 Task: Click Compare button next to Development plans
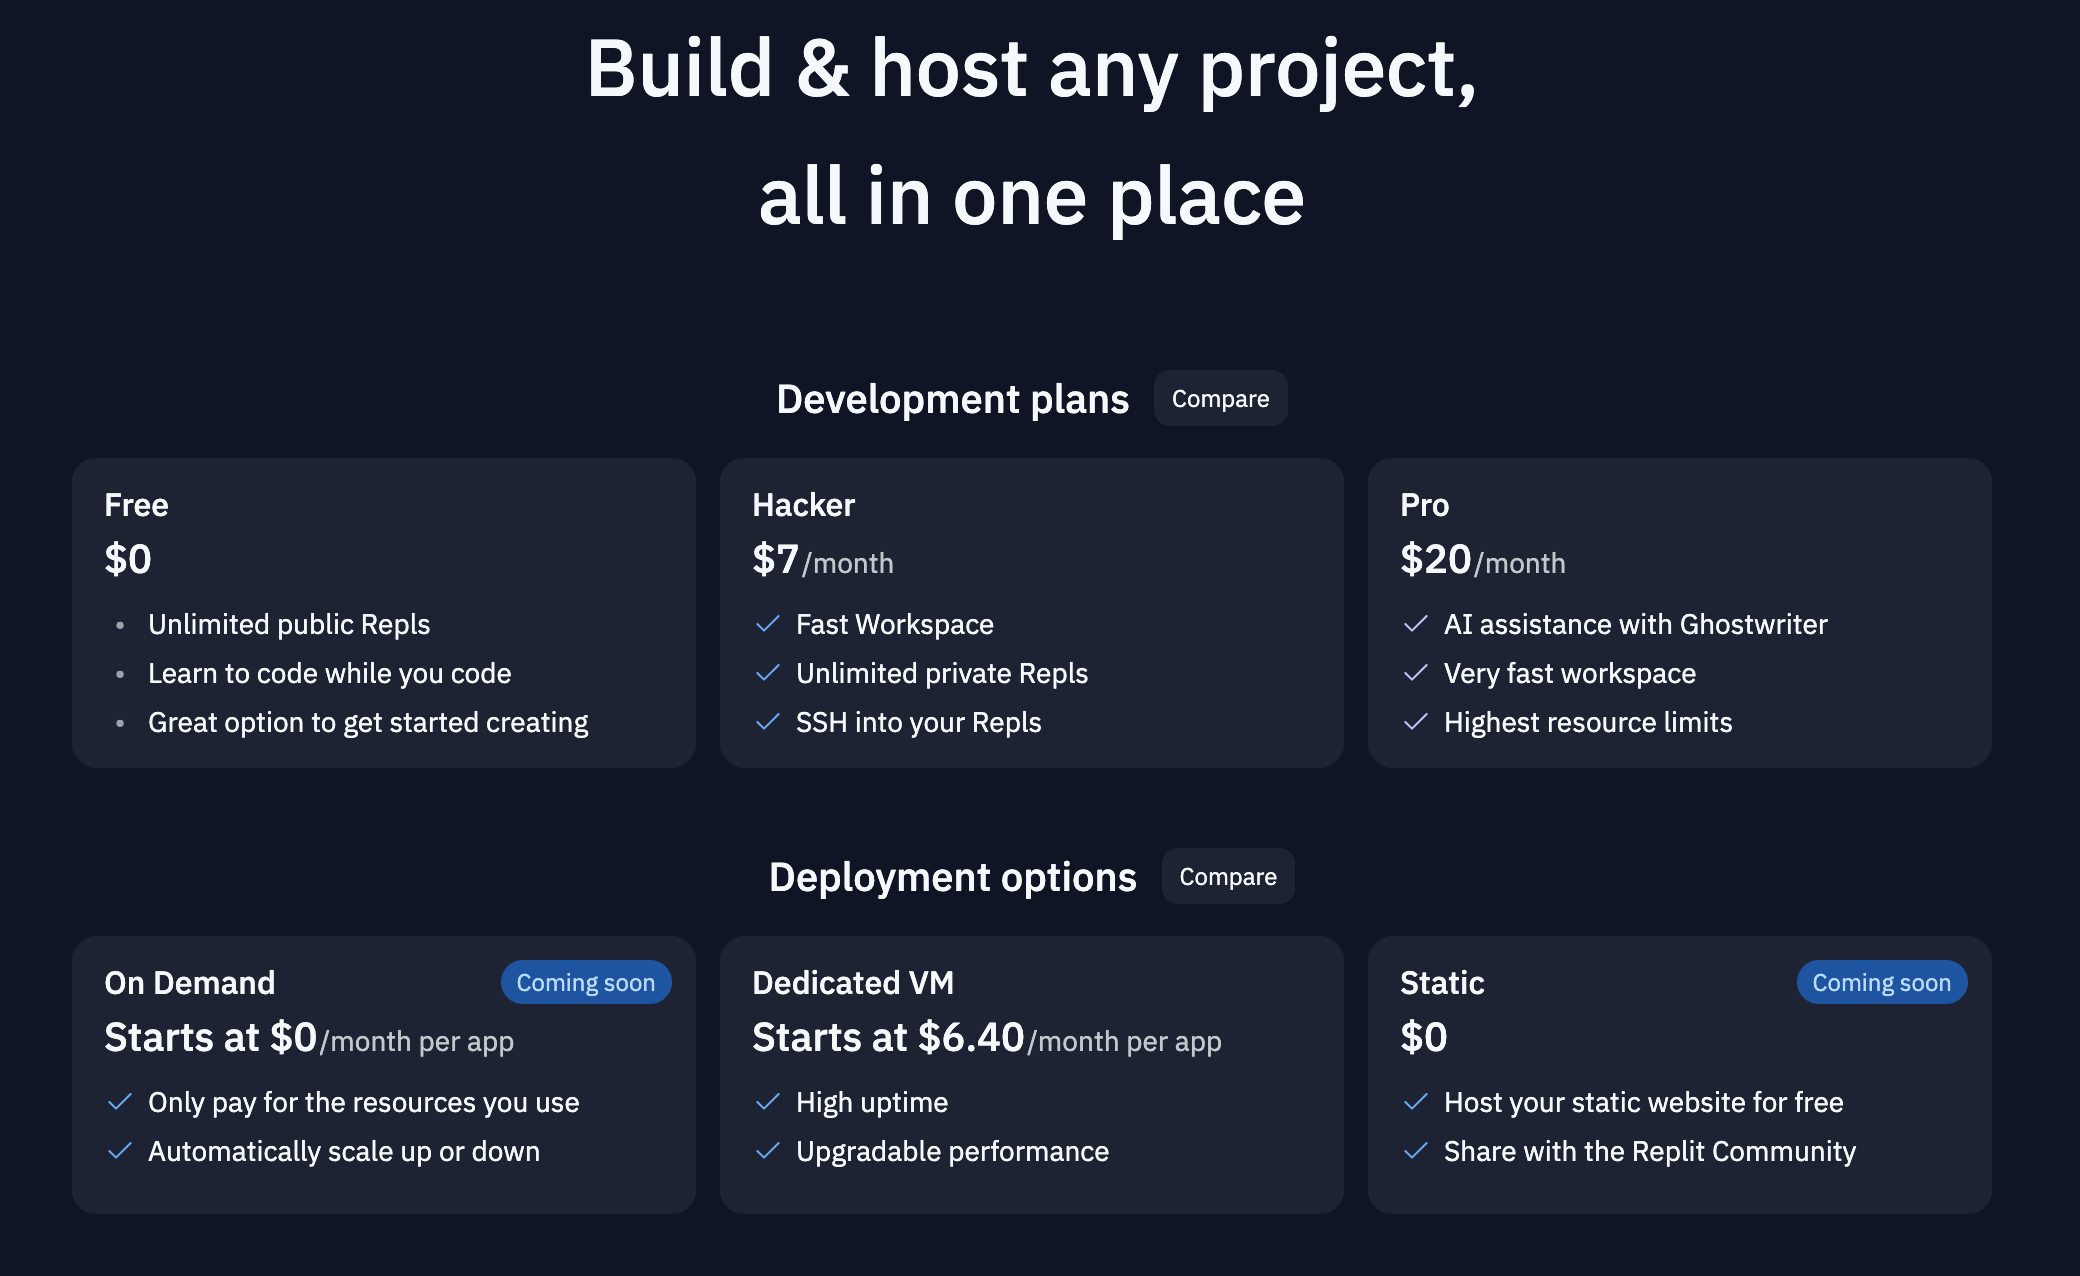click(1220, 399)
